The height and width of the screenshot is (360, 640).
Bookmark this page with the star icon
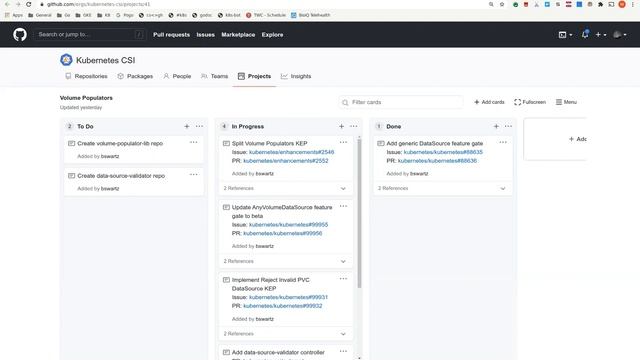pyautogui.click(x=502, y=4)
